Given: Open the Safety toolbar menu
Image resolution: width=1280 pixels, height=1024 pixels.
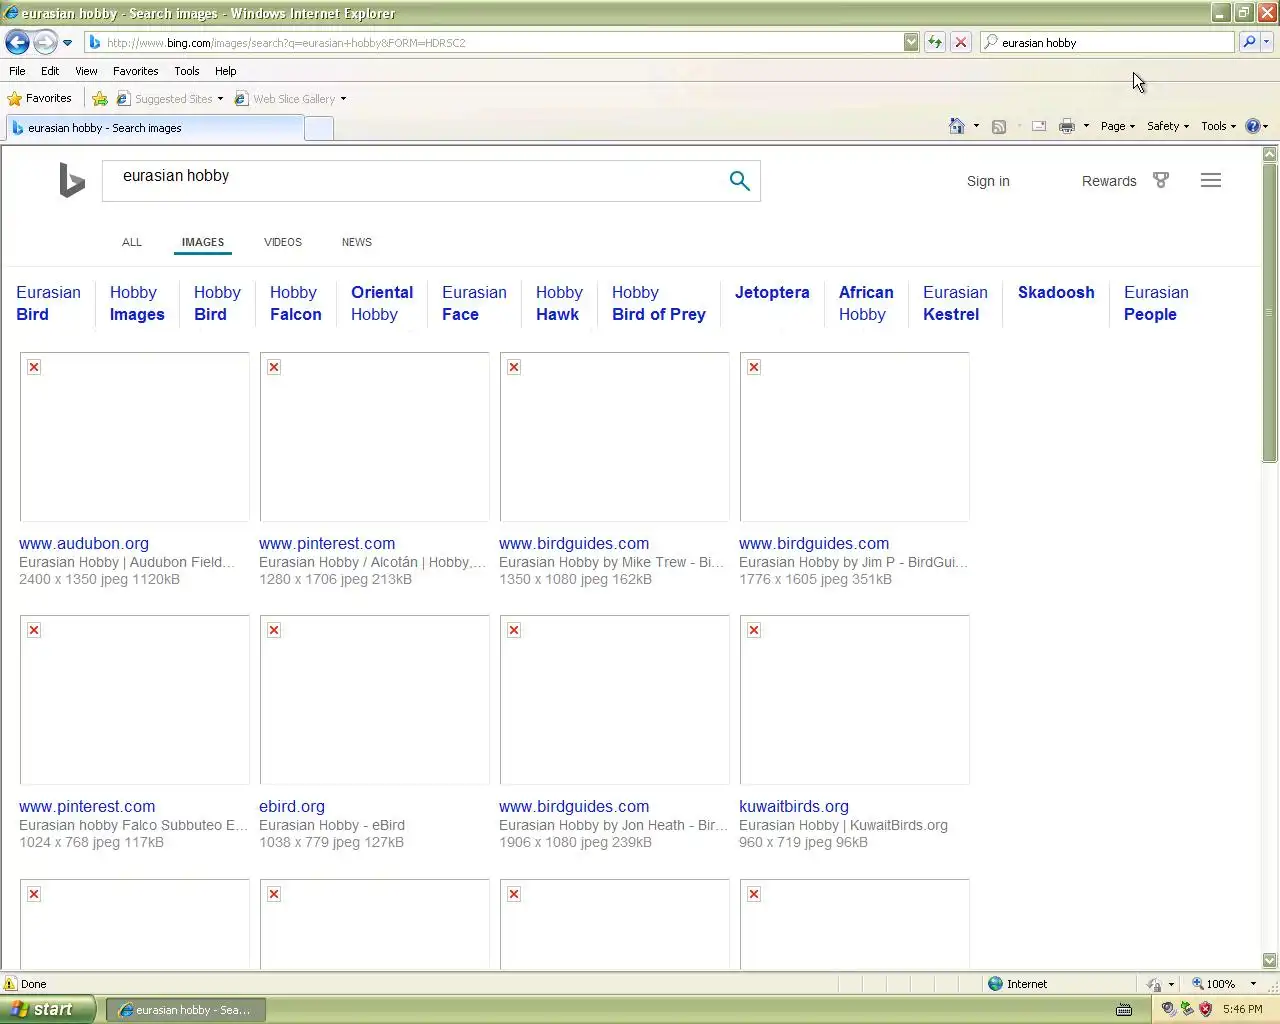Looking at the screenshot, I should click(x=1167, y=126).
